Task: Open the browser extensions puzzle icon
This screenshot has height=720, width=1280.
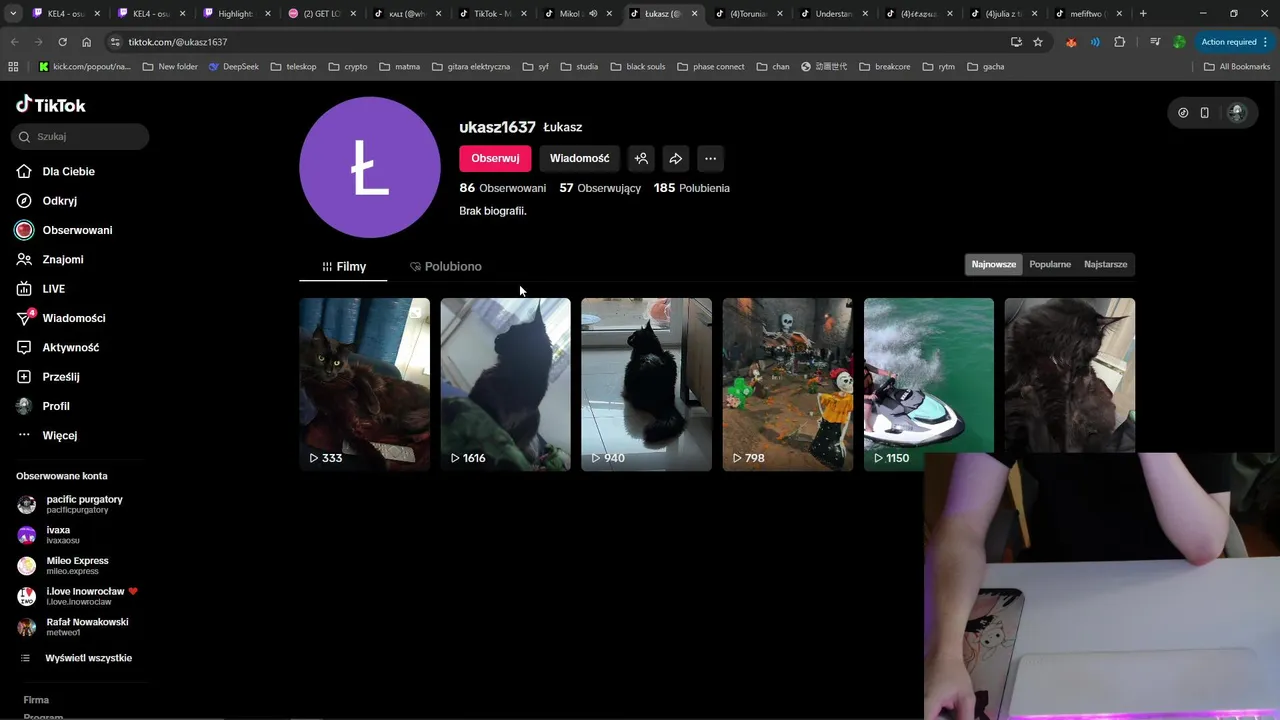Action: 1119,42
